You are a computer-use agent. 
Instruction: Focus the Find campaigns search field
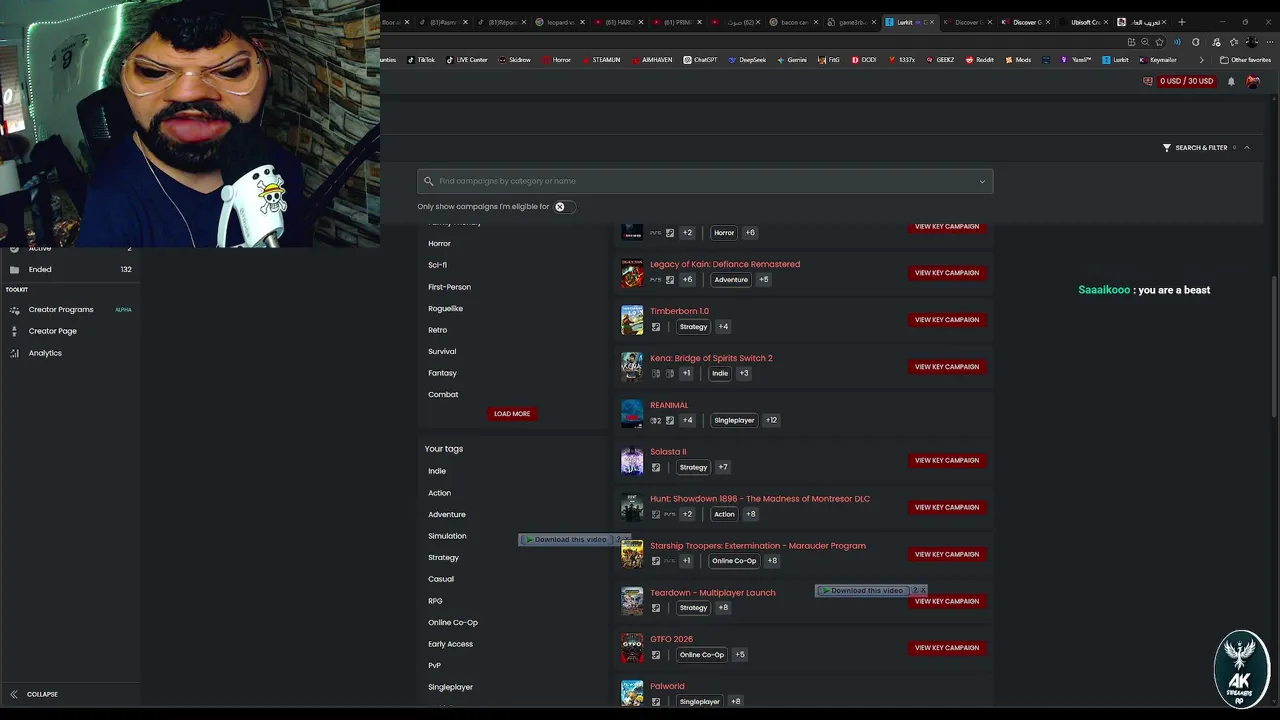[705, 181]
